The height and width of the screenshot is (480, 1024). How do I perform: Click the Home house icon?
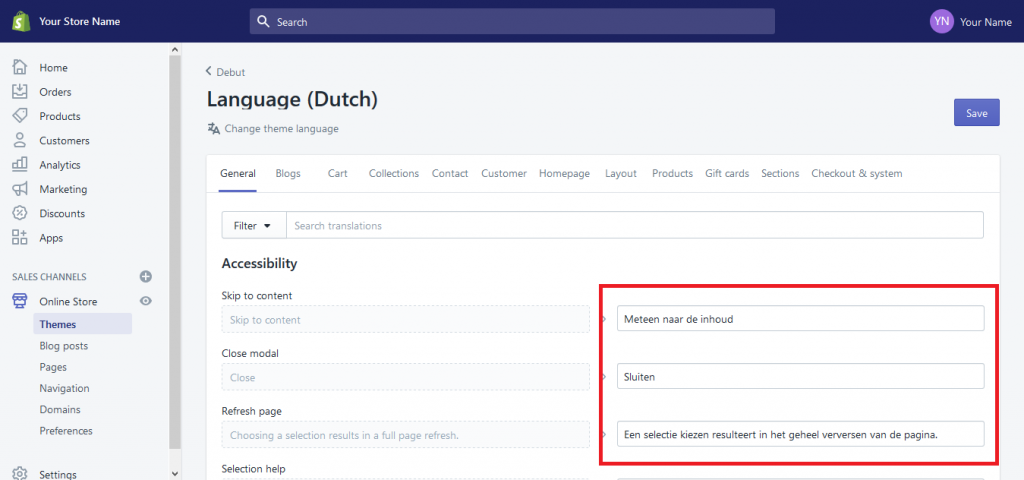coord(20,67)
